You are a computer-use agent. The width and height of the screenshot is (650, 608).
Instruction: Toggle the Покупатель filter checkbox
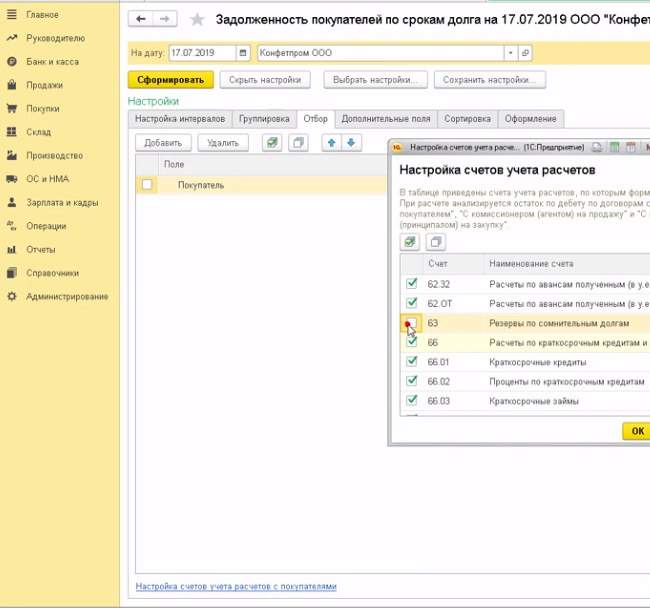148,185
